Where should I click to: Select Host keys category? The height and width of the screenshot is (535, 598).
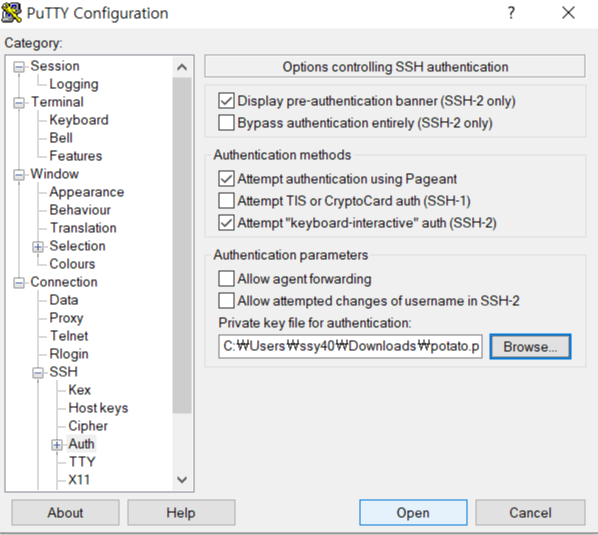[98, 408]
